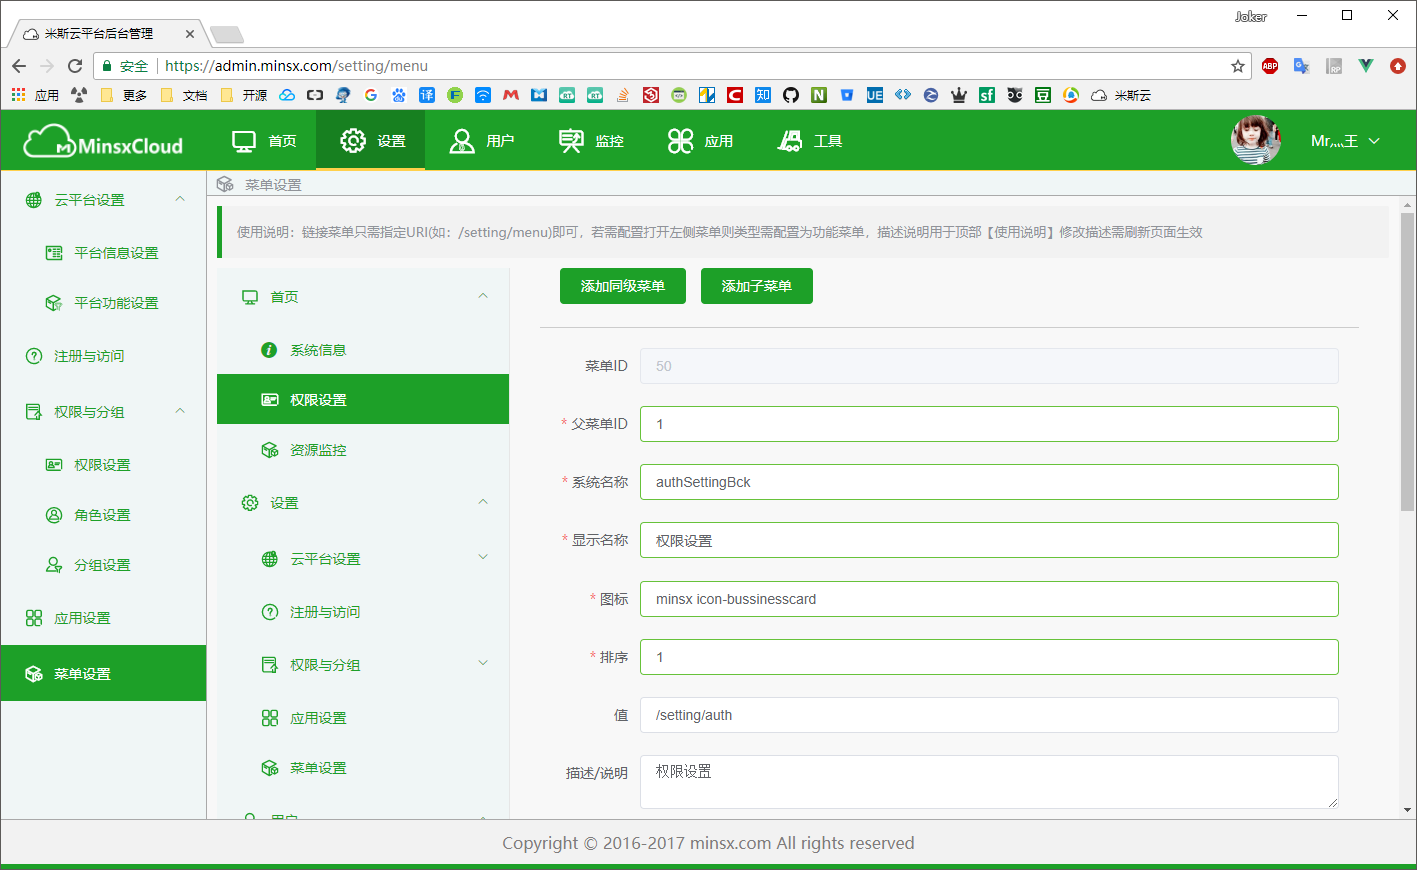This screenshot has height=870, width=1417.
Task: Focus the 系统名称 field with authSettingBck
Action: pos(989,482)
